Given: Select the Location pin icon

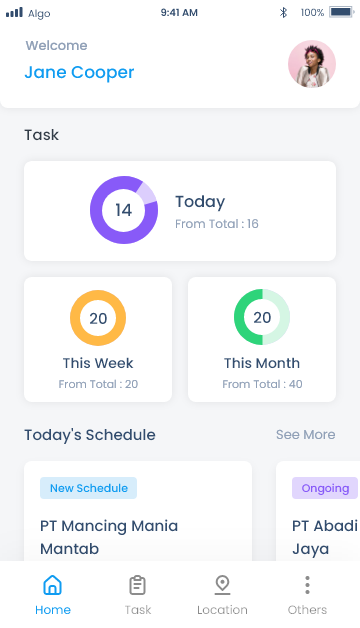Looking at the screenshot, I should tap(222, 585).
